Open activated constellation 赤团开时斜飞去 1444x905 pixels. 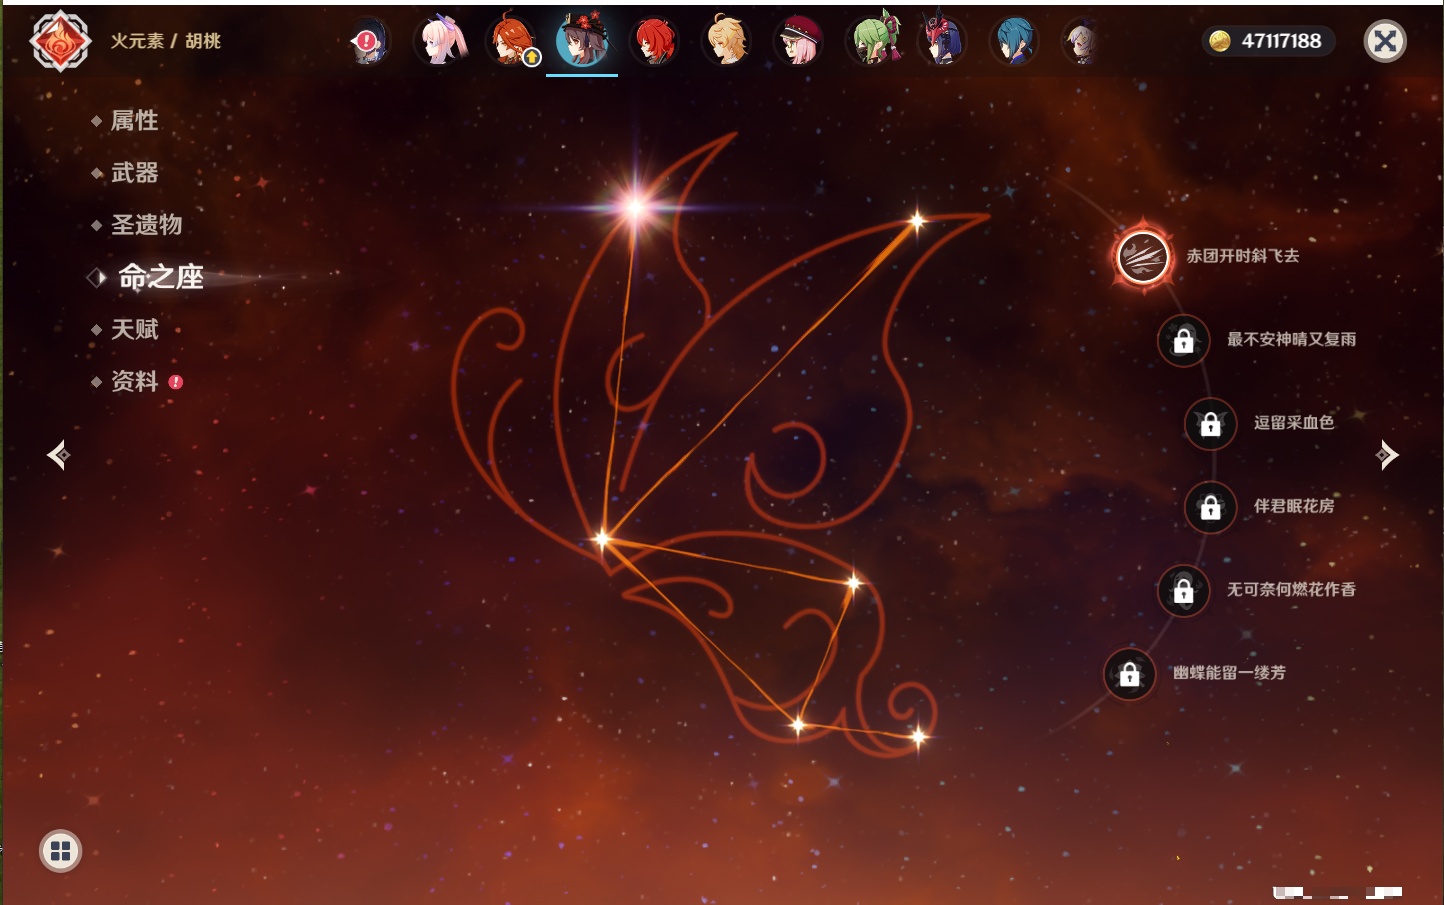point(1143,257)
